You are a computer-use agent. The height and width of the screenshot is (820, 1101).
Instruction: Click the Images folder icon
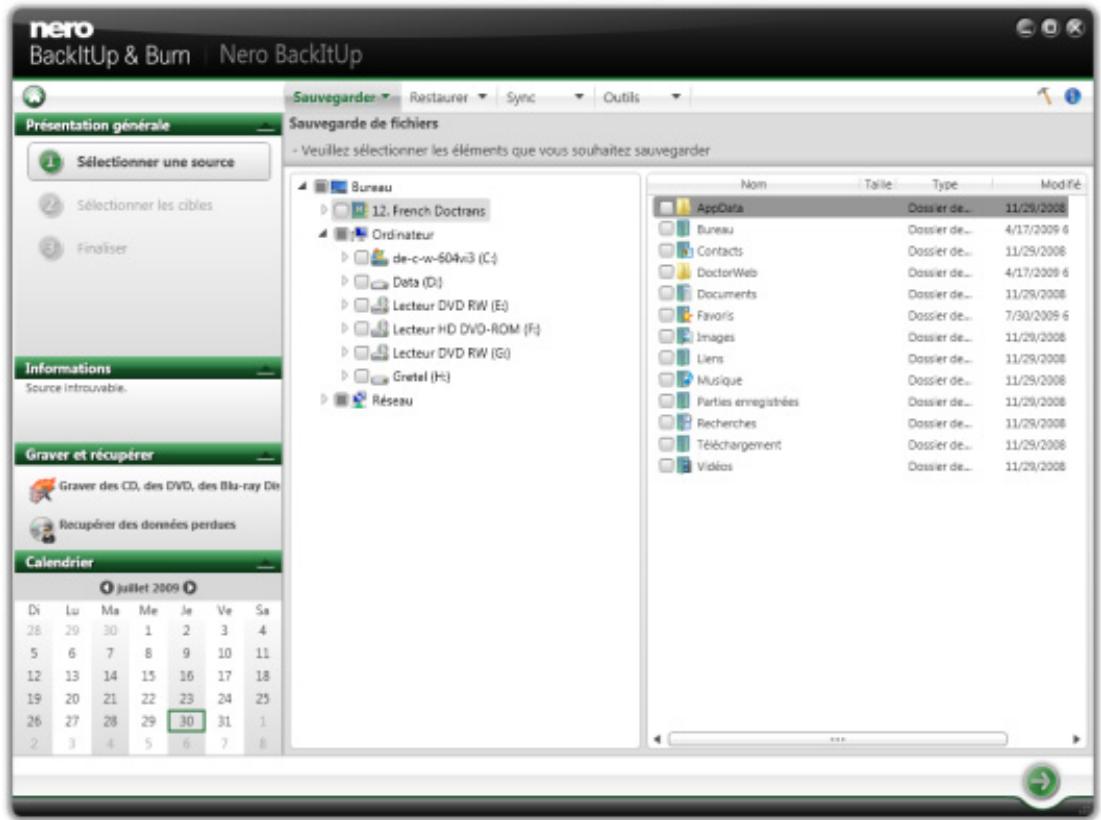[x=685, y=337]
